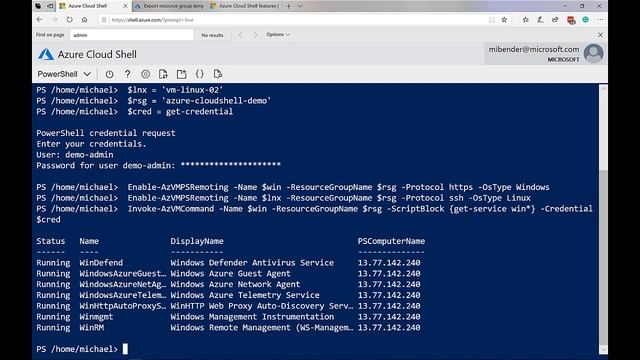
Task: Click "$rsg = 'azure-cloudshell-demo'" command text
Action: coord(199,101)
